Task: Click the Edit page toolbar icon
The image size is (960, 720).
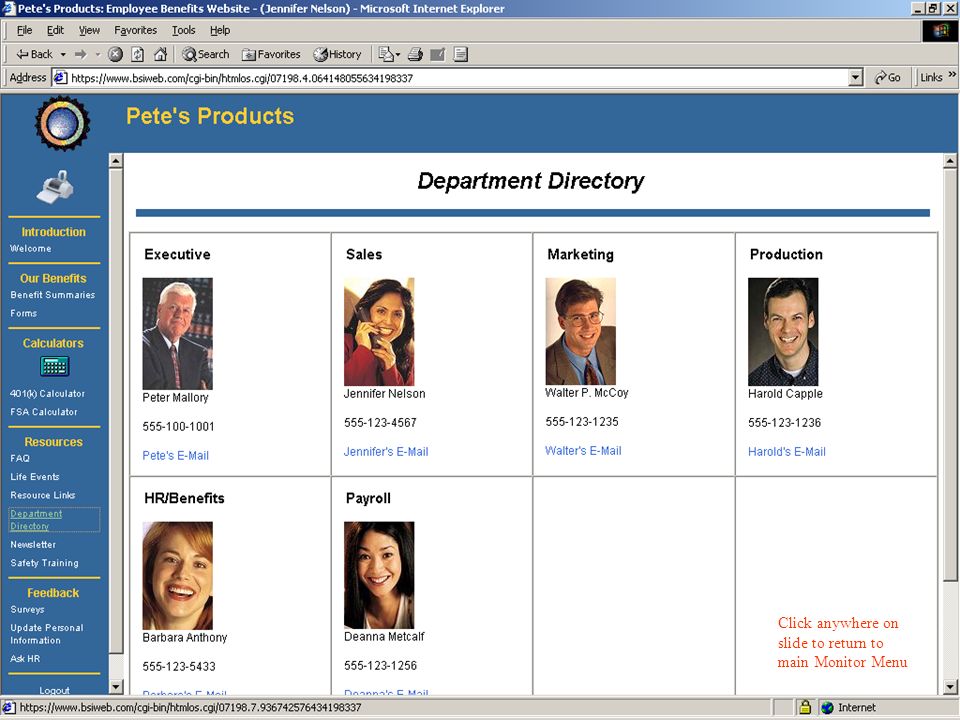Action: point(438,54)
